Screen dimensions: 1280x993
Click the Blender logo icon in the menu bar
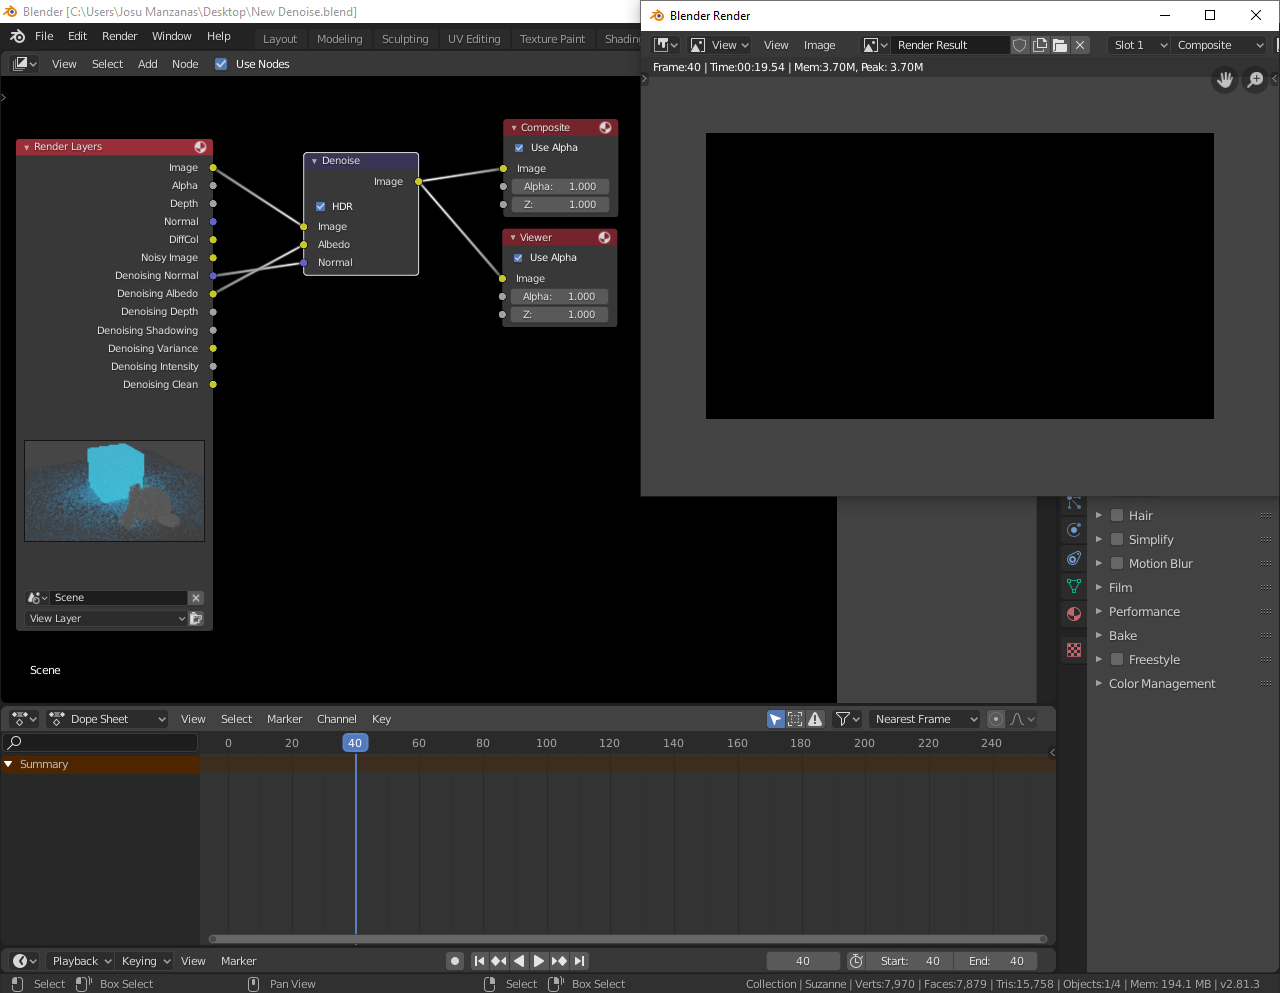17,36
